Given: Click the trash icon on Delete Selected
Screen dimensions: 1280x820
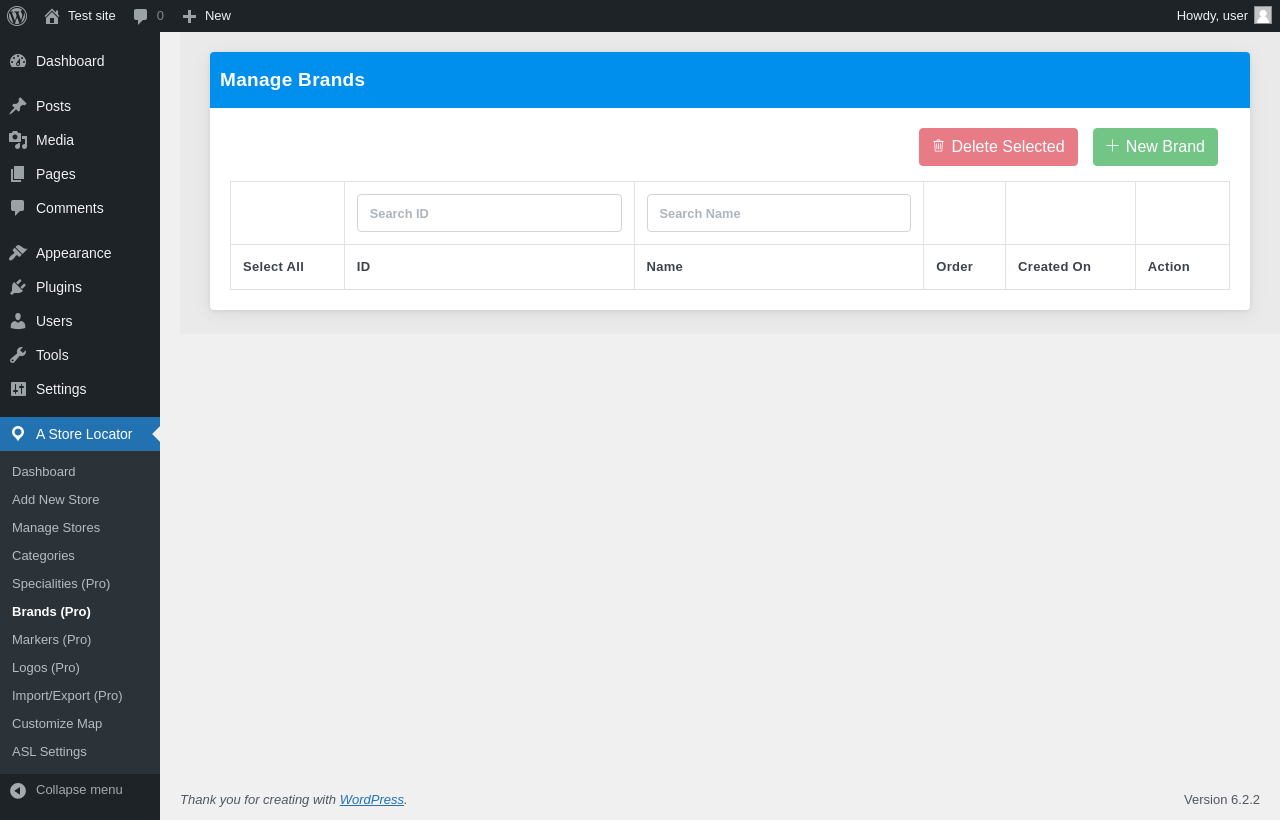Looking at the screenshot, I should pos(938,146).
